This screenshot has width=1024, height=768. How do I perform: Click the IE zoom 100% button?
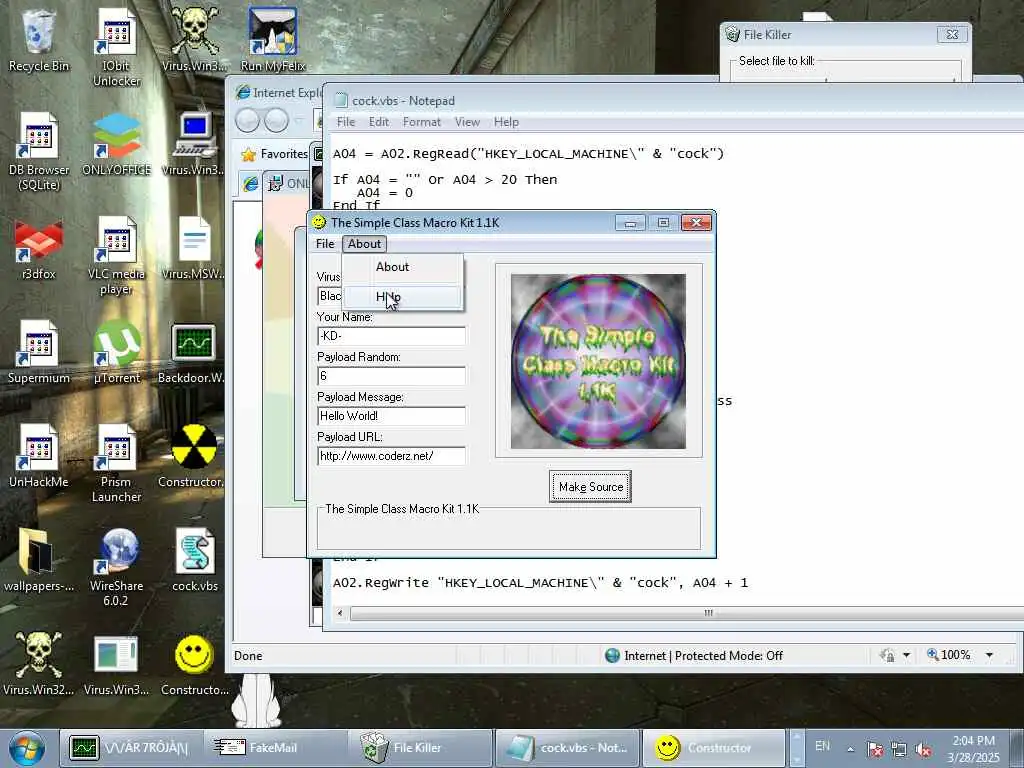pos(948,655)
